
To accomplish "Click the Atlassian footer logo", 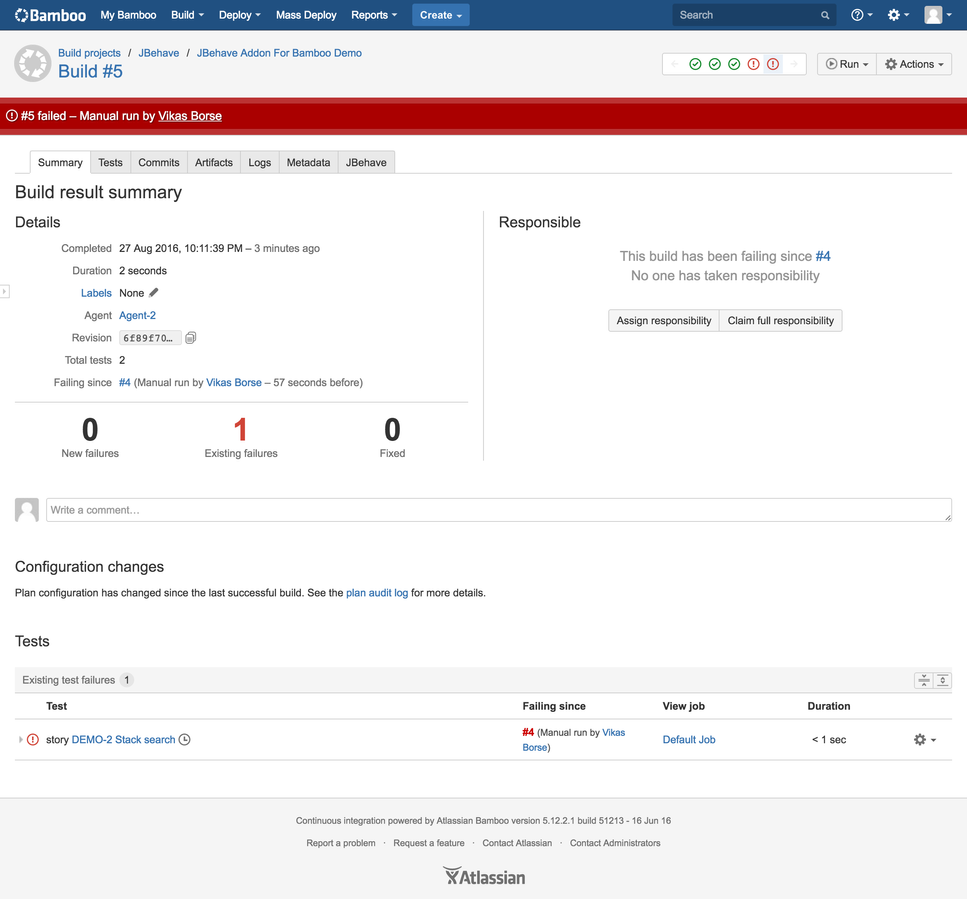I will pos(484,876).
